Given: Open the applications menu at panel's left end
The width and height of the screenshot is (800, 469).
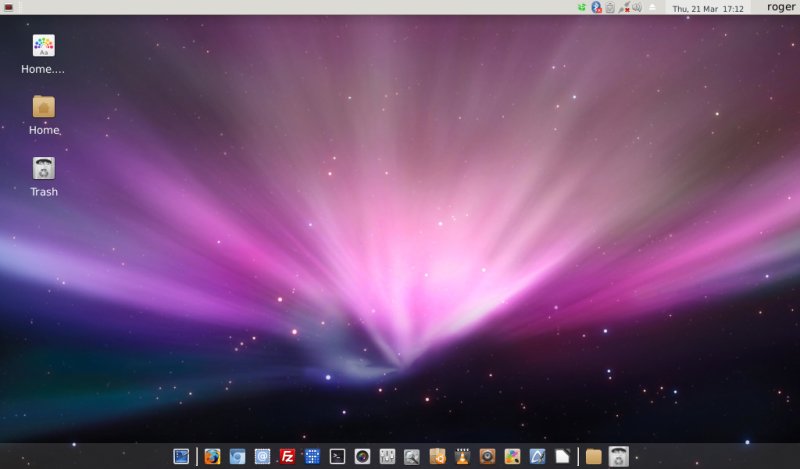Looking at the screenshot, I should click(x=8, y=7).
